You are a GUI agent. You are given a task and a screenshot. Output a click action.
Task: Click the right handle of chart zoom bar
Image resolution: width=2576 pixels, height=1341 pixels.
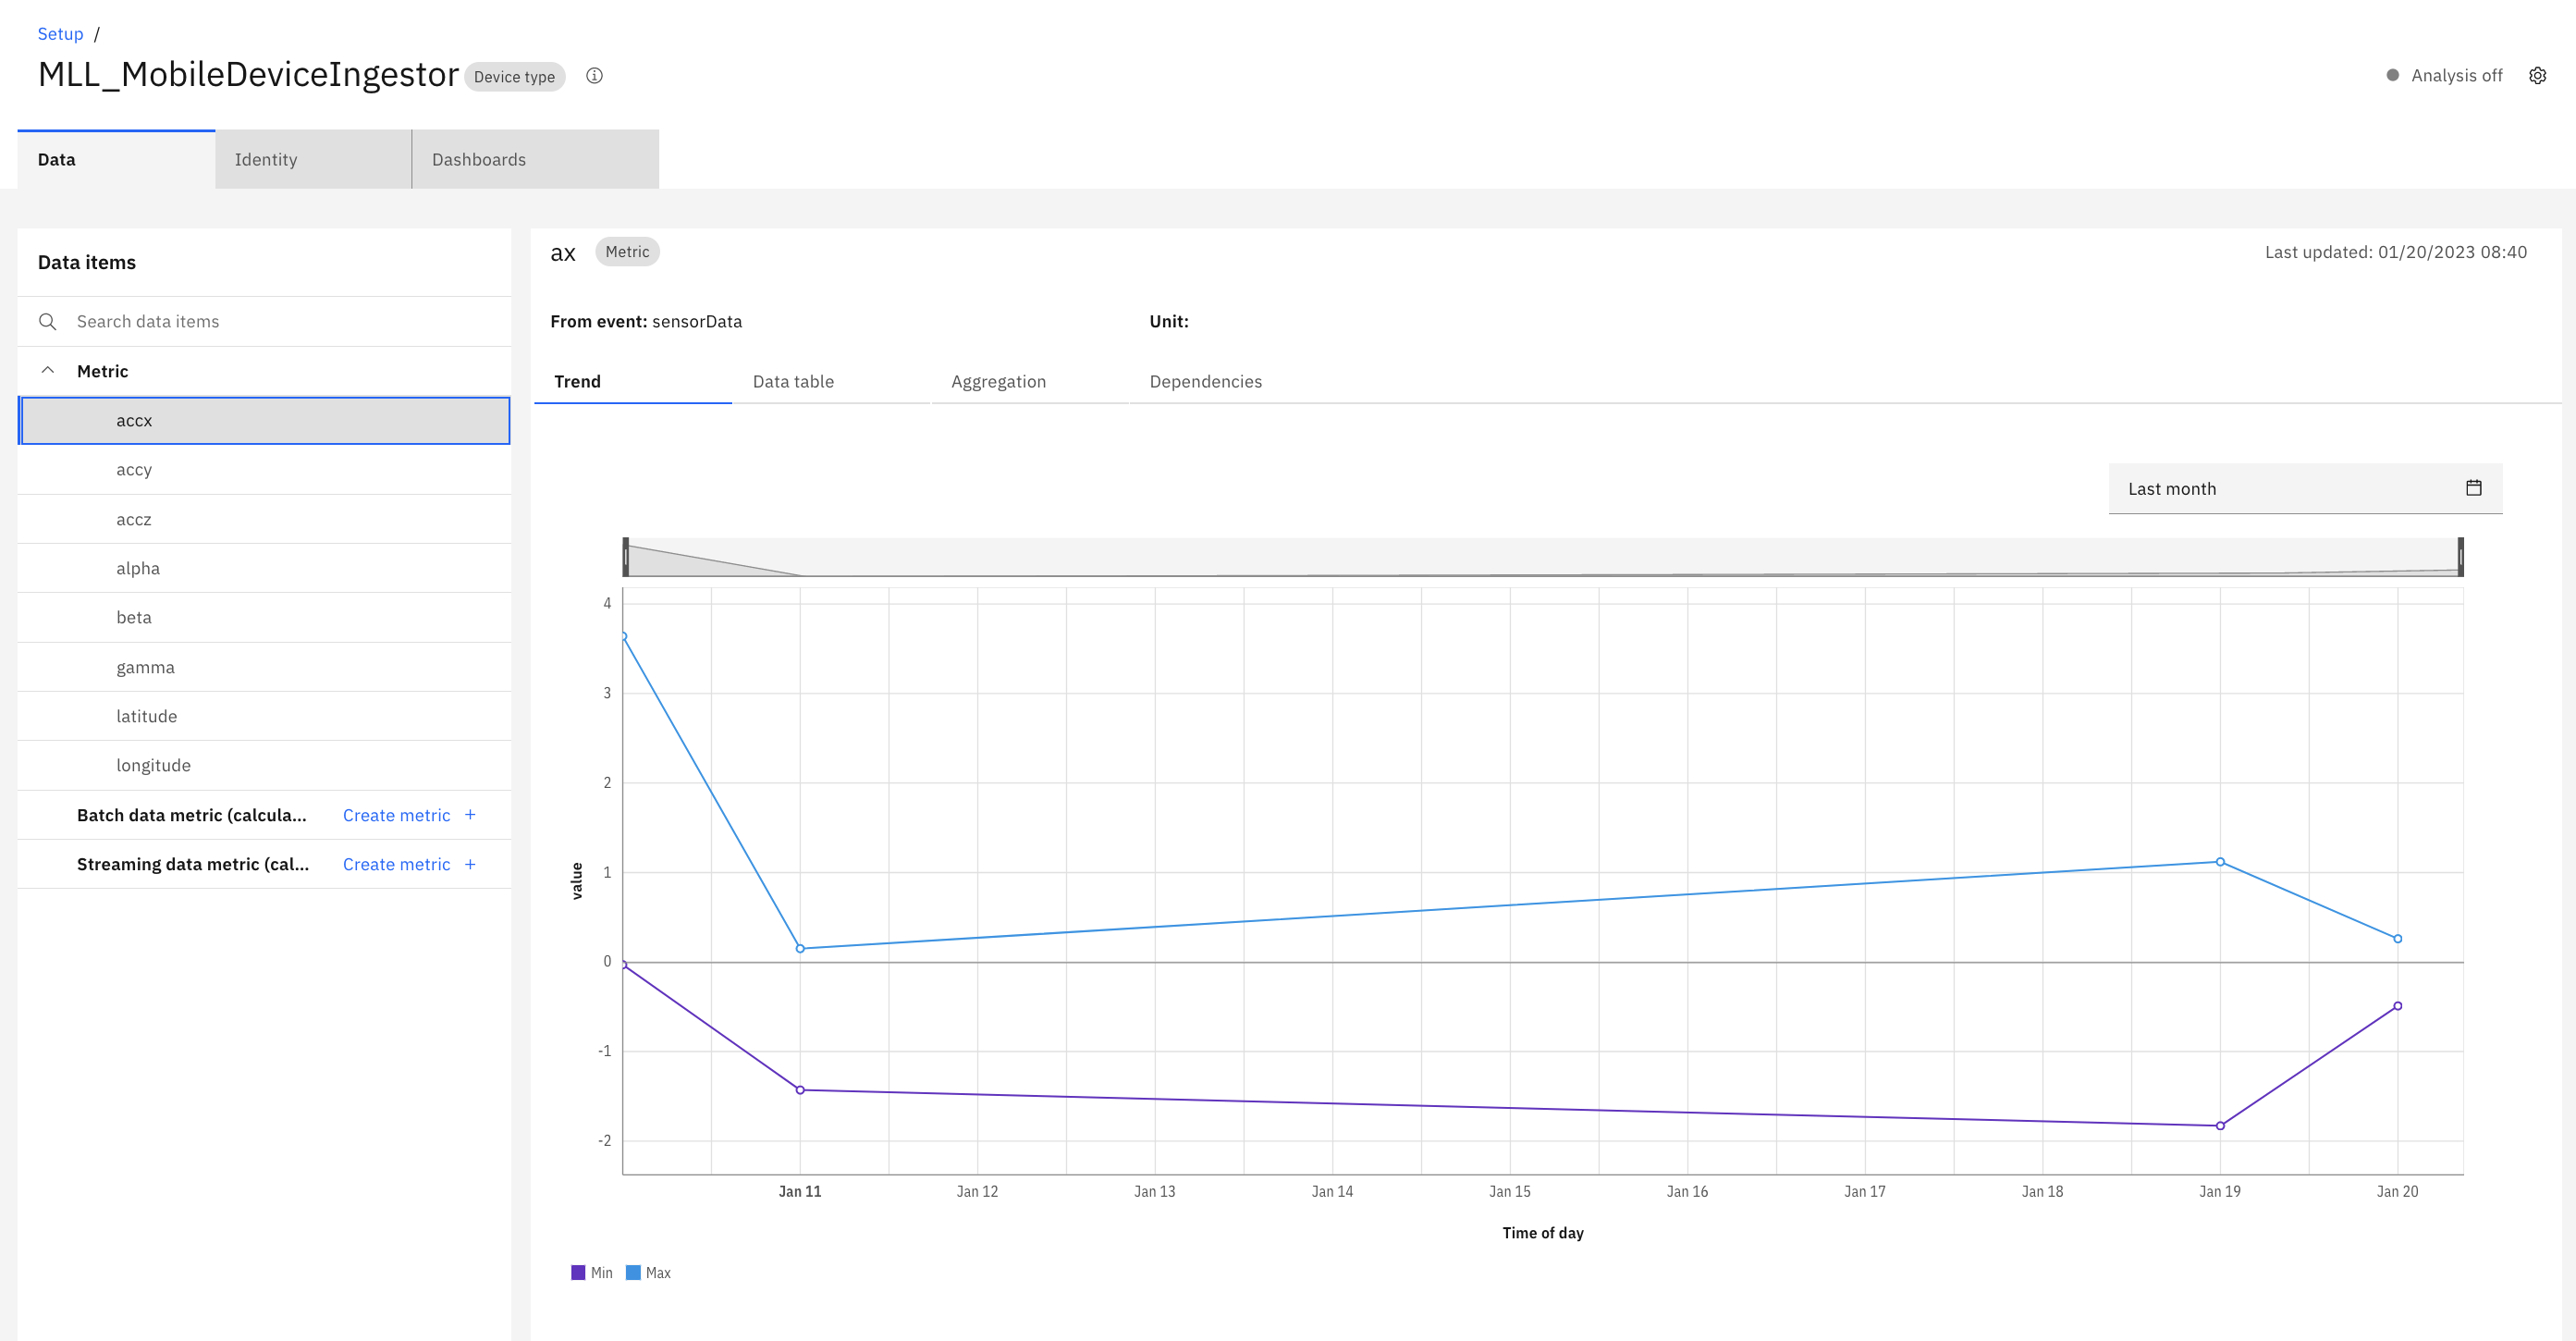pyautogui.click(x=2460, y=557)
